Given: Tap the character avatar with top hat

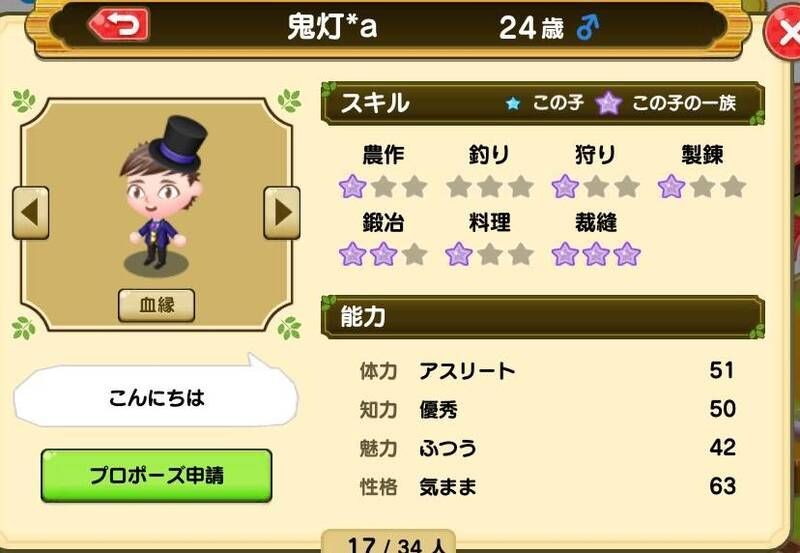Looking at the screenshot, I should [x=162, y=194].
